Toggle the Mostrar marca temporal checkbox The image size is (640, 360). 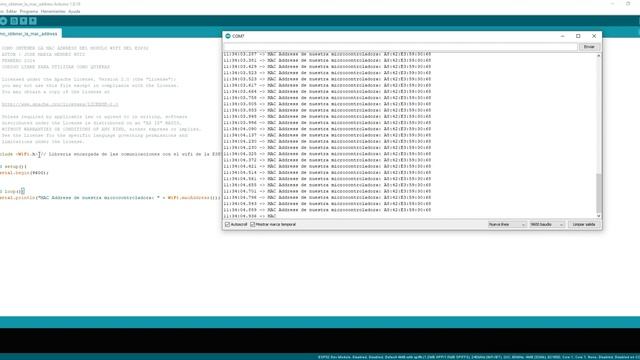pyautogui.click(x=253, y=224)
